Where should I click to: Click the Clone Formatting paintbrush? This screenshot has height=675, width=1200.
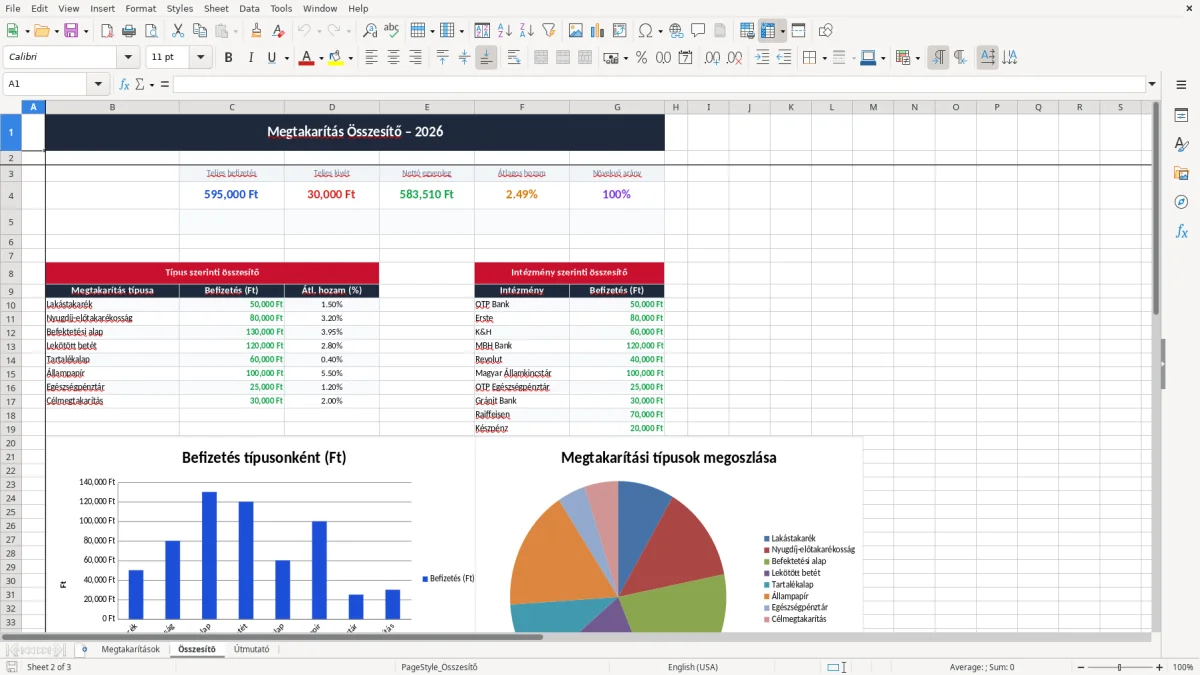256,31
